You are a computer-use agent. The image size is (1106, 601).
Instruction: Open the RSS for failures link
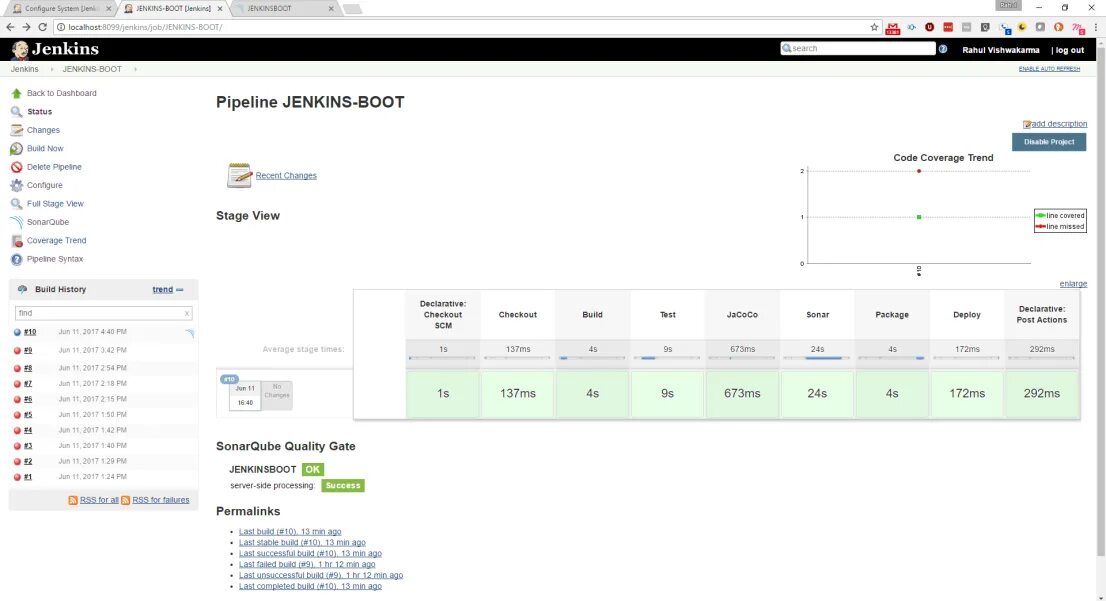pyautogui.click(x=161, y=500)
